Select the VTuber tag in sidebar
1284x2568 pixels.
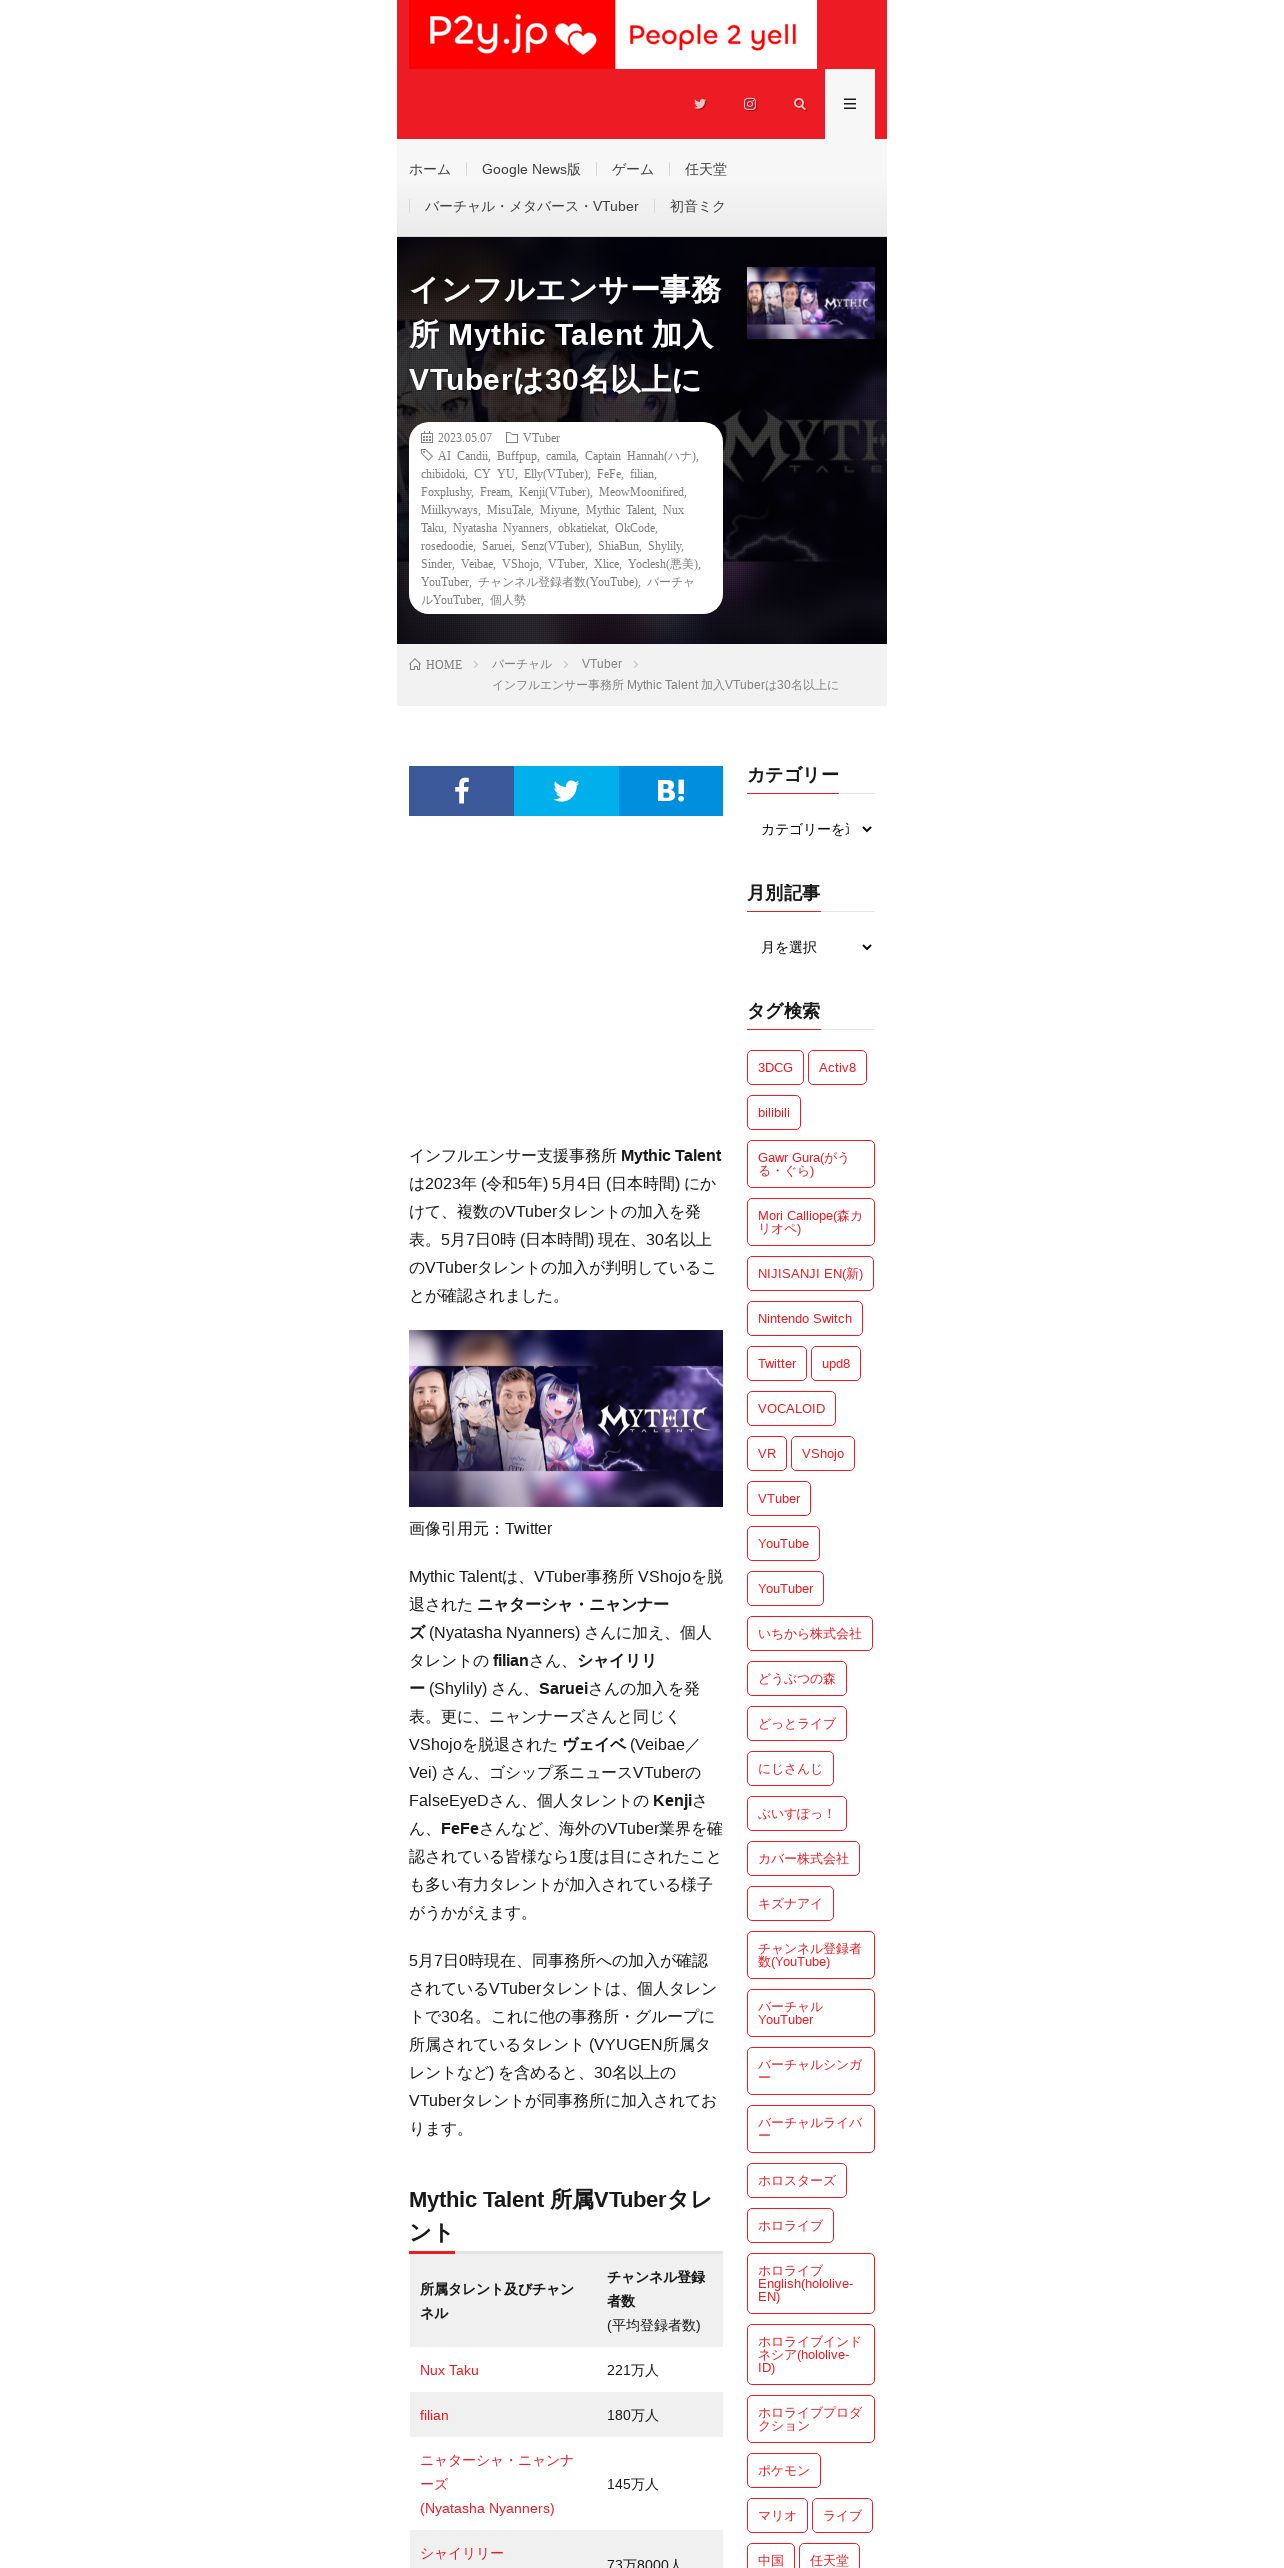coord(779,1499)
